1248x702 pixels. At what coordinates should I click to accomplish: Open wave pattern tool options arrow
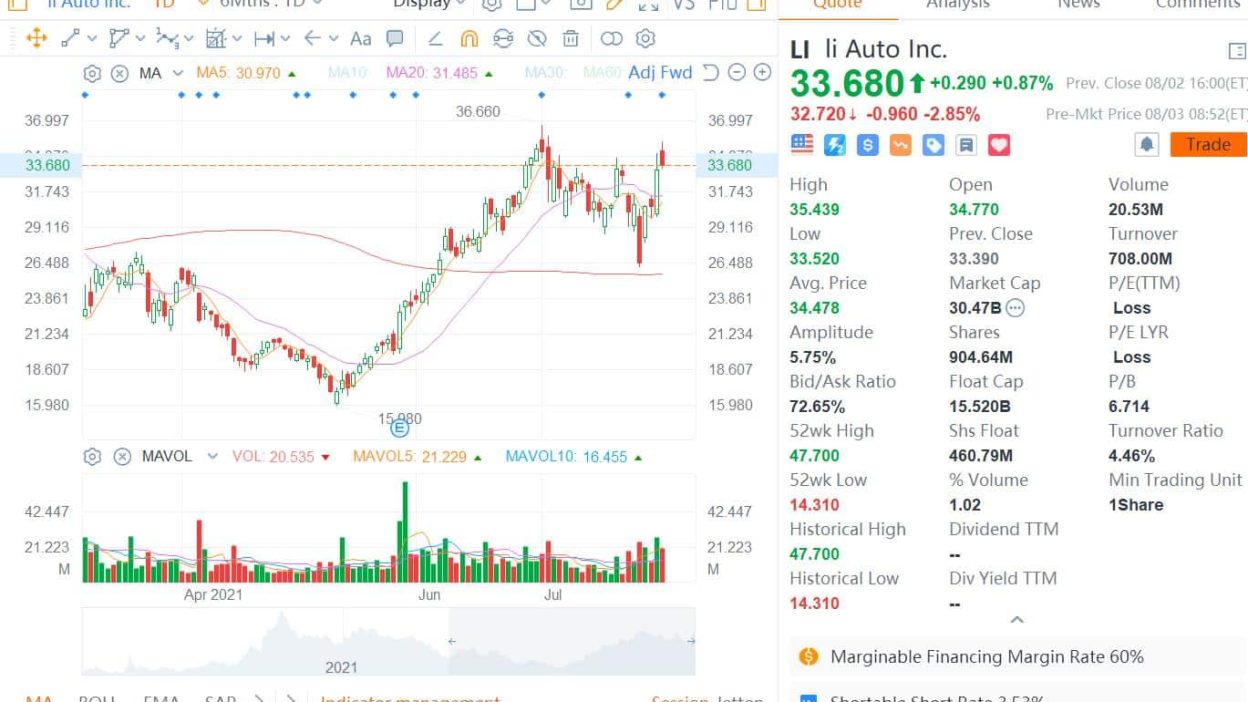(189, 39)
